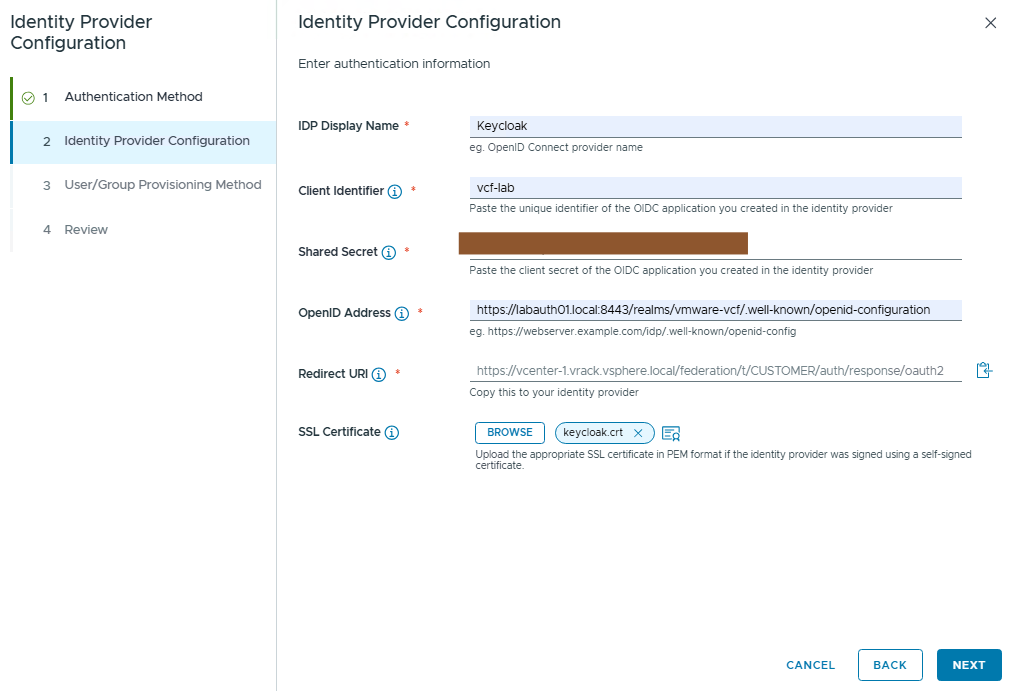Jump to Review step
Image resolution: width=1015 pixels, height=691 pixels.
tap(86, 230)
